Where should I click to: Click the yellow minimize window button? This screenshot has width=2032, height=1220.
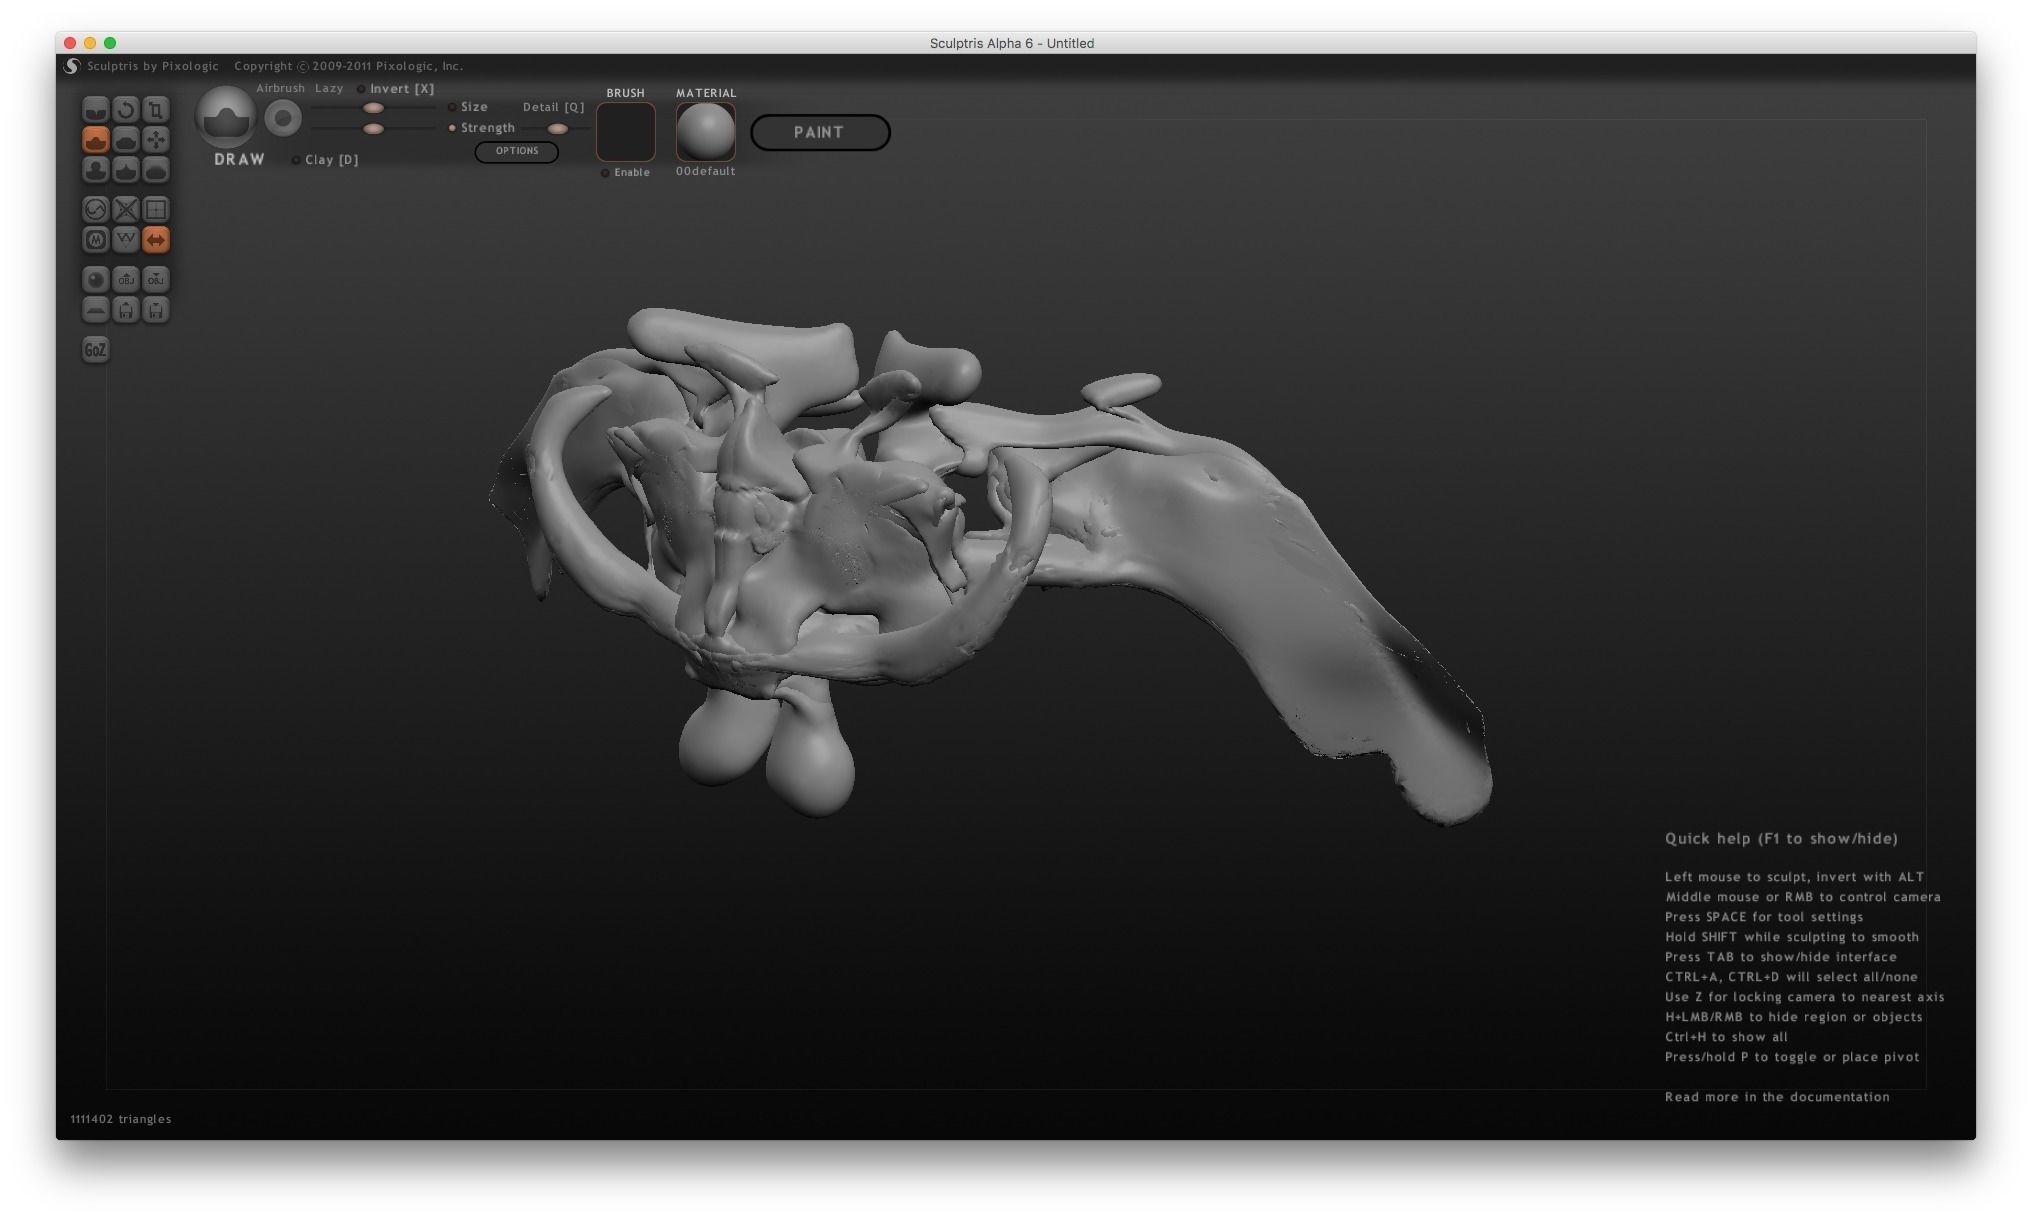click(x=90, y=43)
